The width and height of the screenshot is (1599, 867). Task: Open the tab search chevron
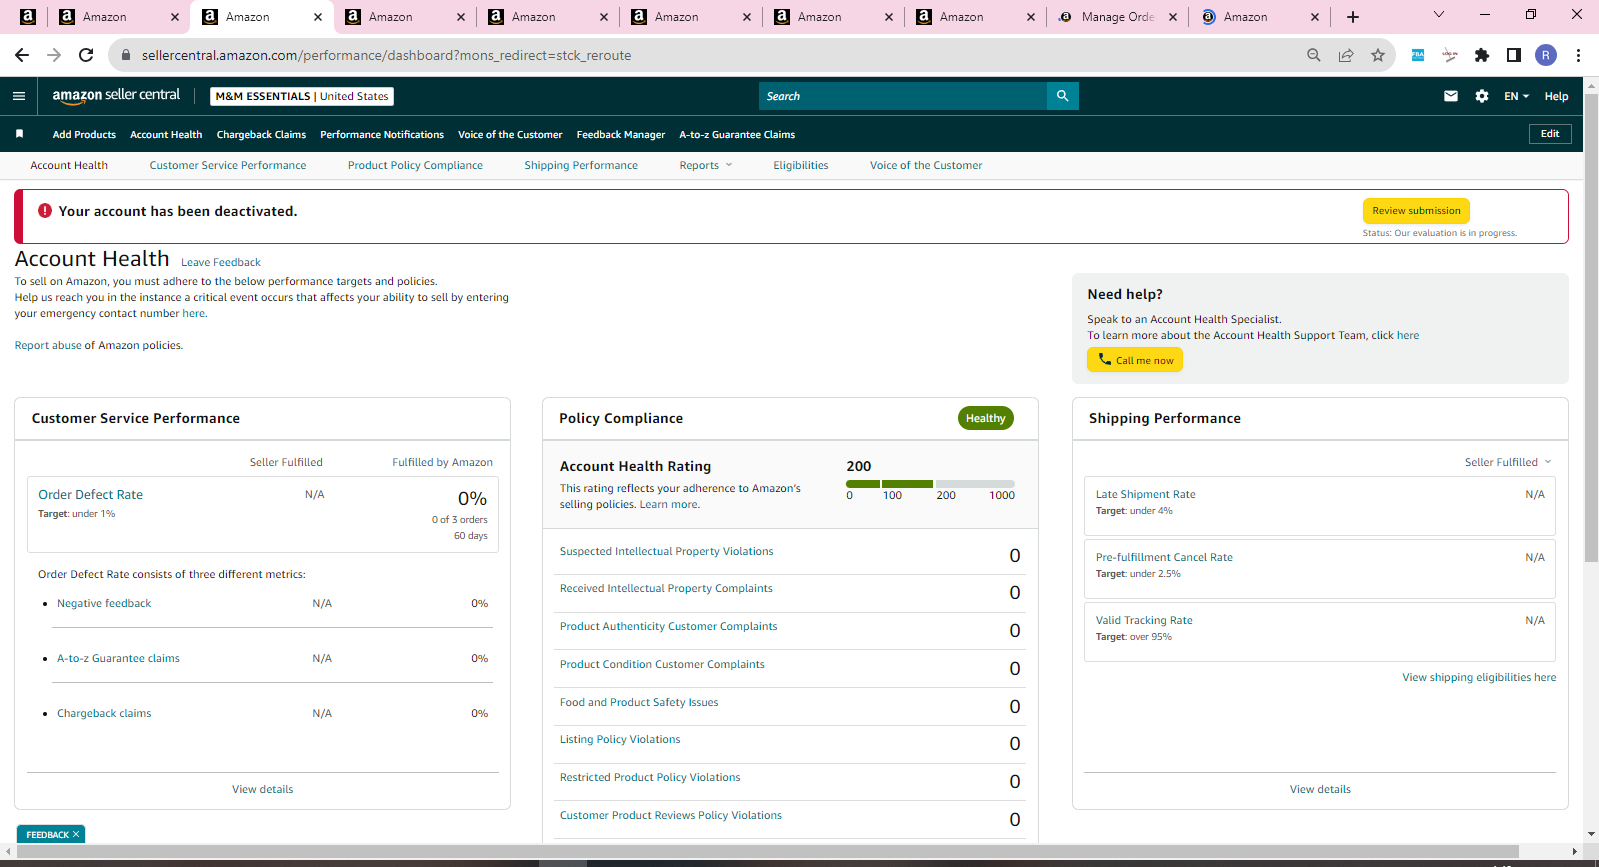pos(1439,15)
